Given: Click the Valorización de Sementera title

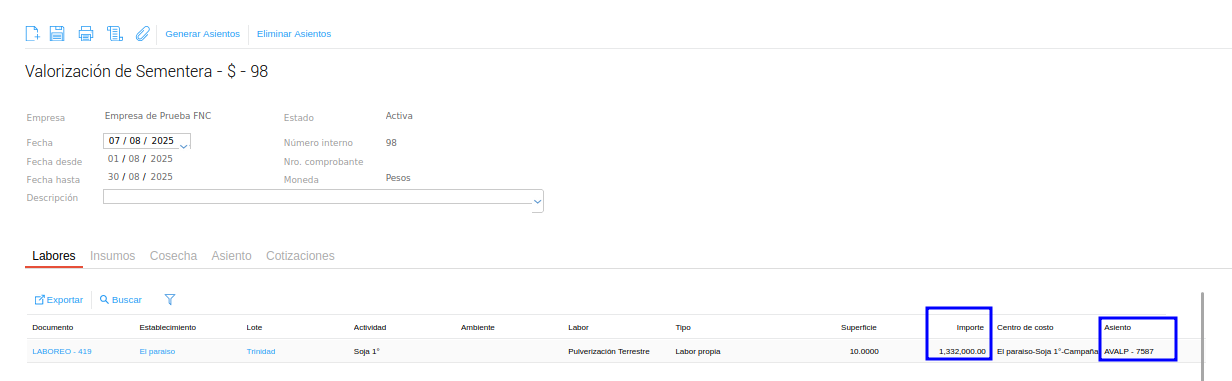Looking at the screenshot, I should pyautogui.click(x=146, y=72).
